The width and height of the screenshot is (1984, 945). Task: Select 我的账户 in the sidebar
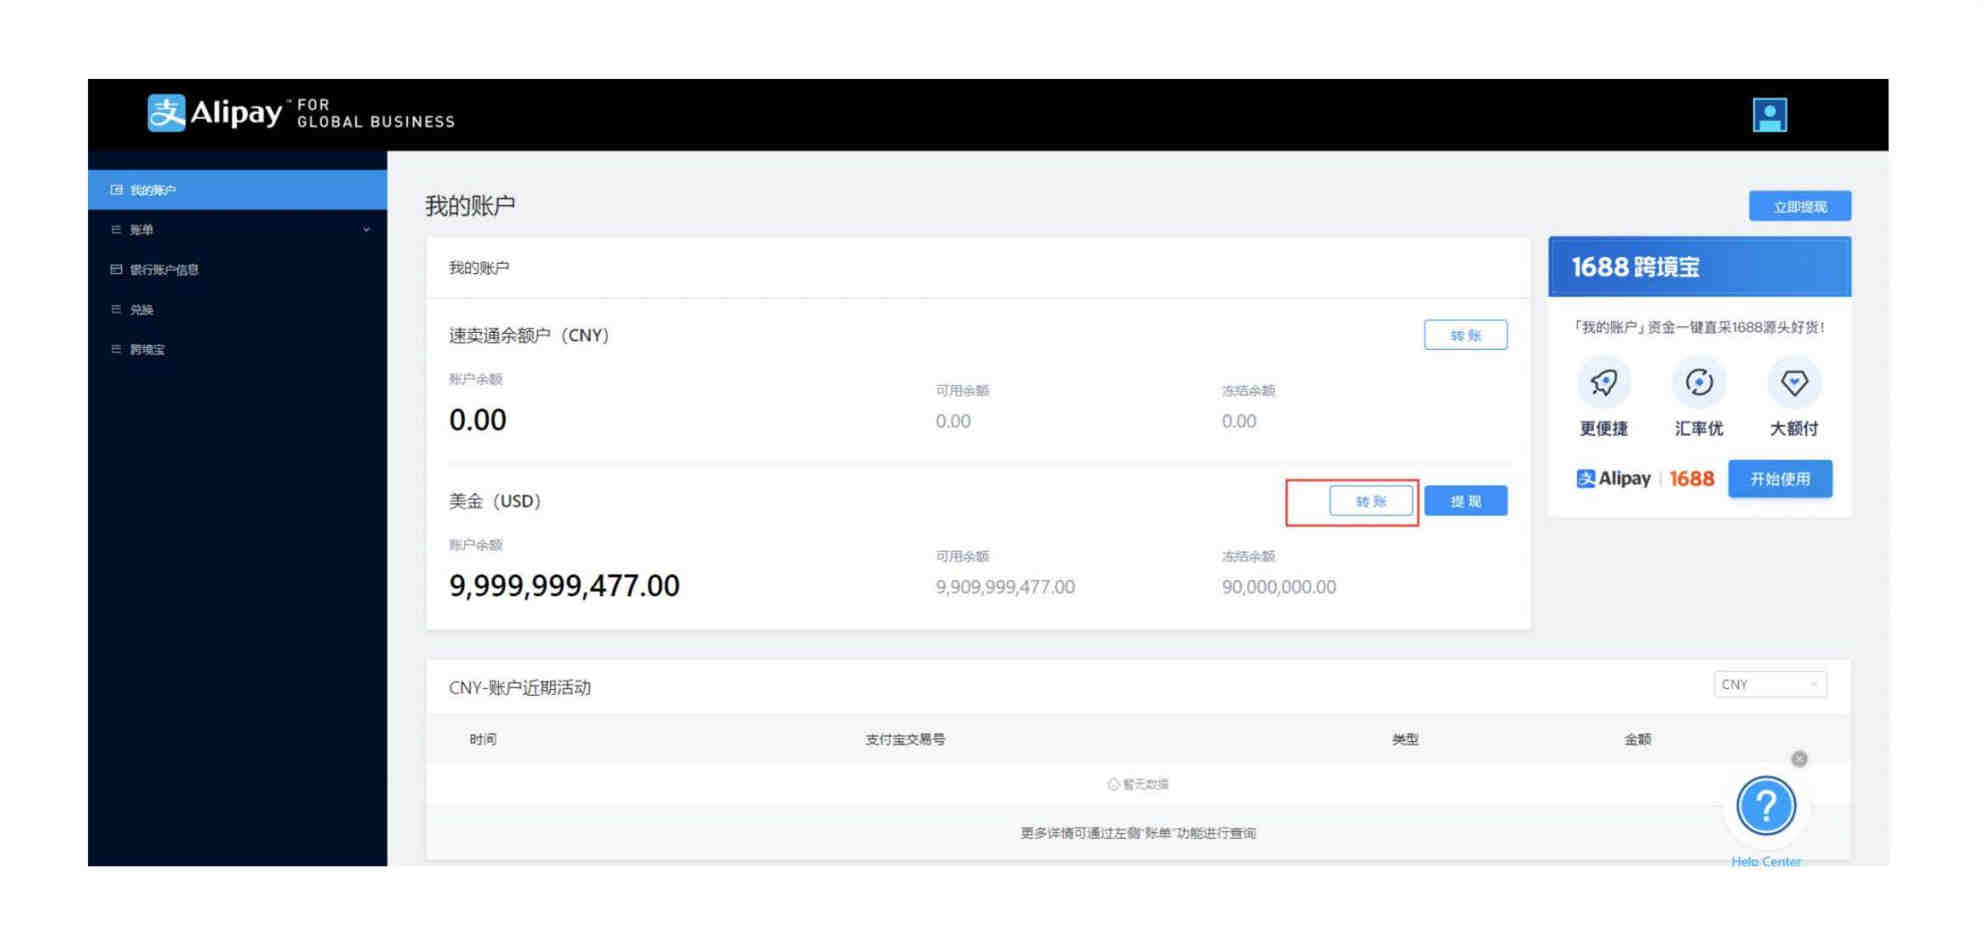[237, 190]
